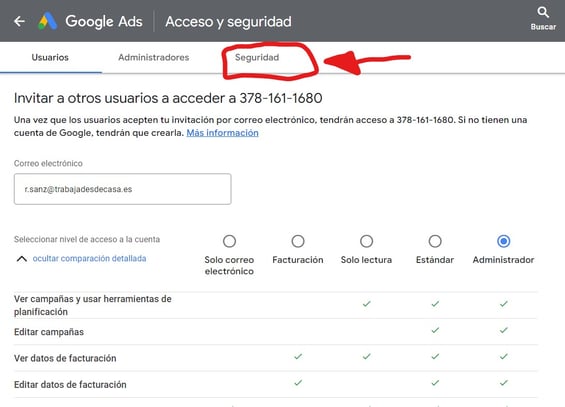This screenshot has height=407, width=565.
Task: Select the Estándar access level
Action: coord(435,241)
